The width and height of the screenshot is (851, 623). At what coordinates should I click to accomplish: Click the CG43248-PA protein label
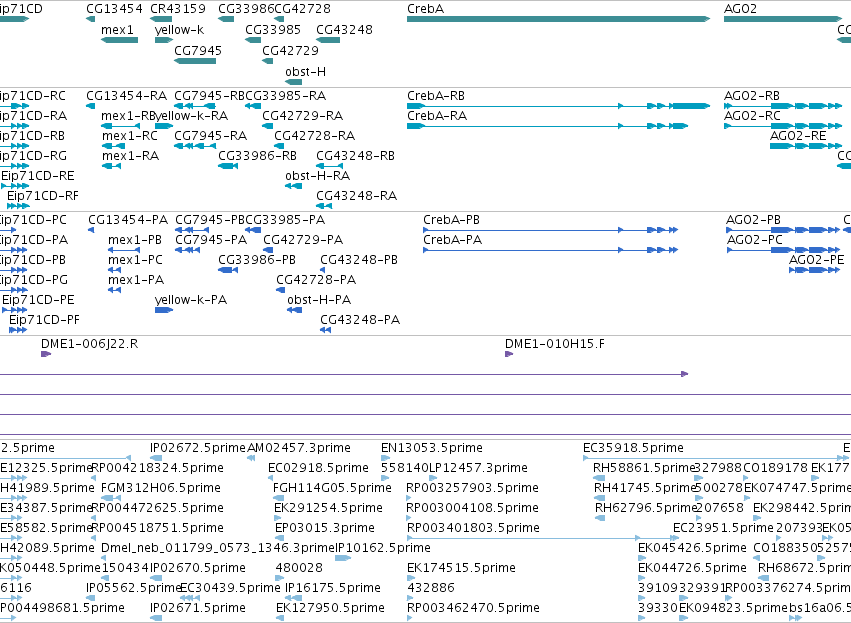pyautogui.click(x=360, y=320)
